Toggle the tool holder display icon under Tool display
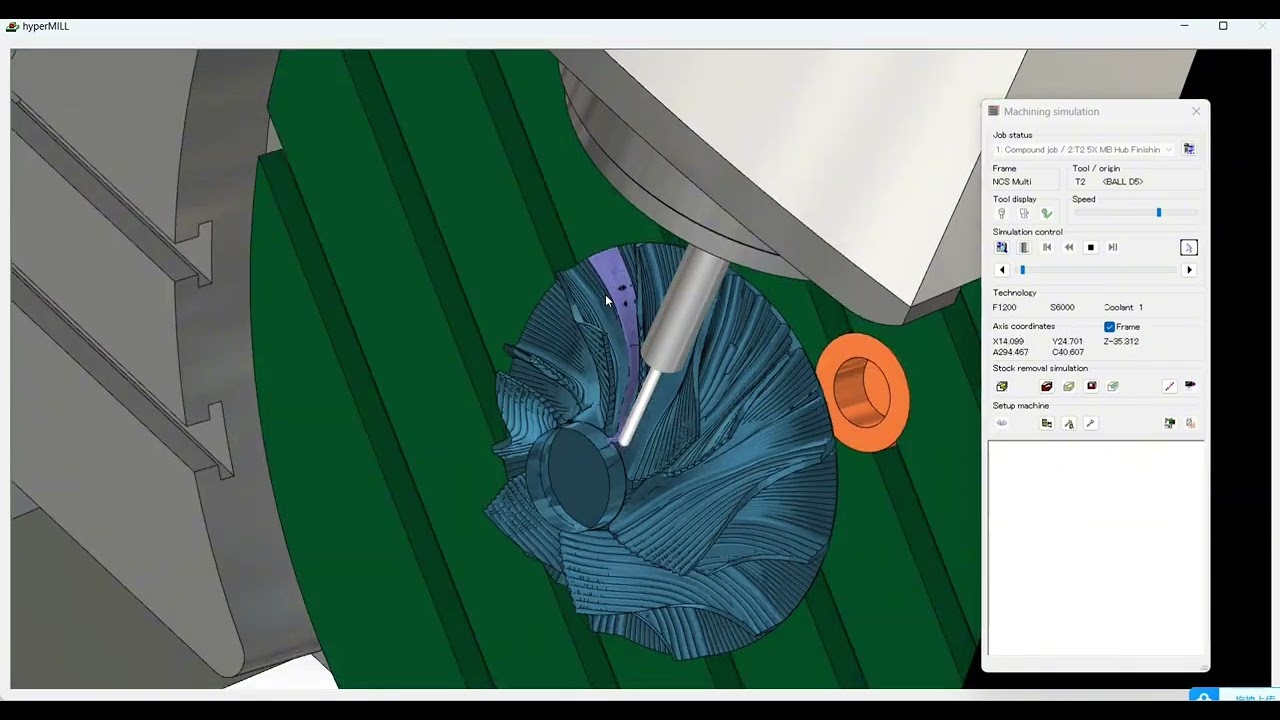This screenshot has height=720, width=1280. (1024, 213)
